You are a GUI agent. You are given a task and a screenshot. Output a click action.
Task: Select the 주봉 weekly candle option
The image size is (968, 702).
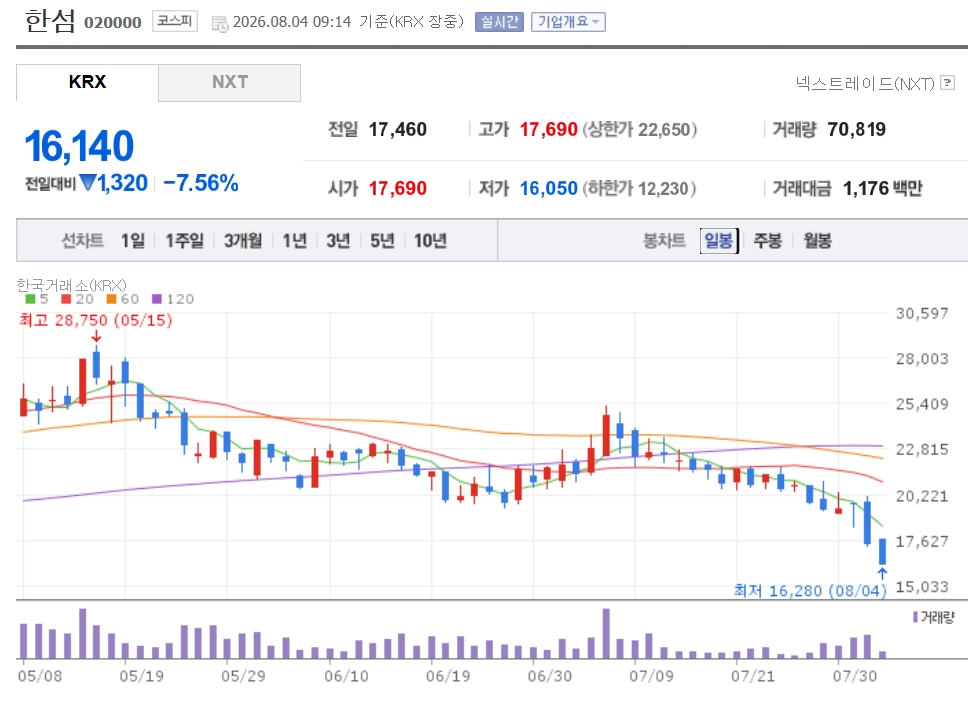pos(768,240)
